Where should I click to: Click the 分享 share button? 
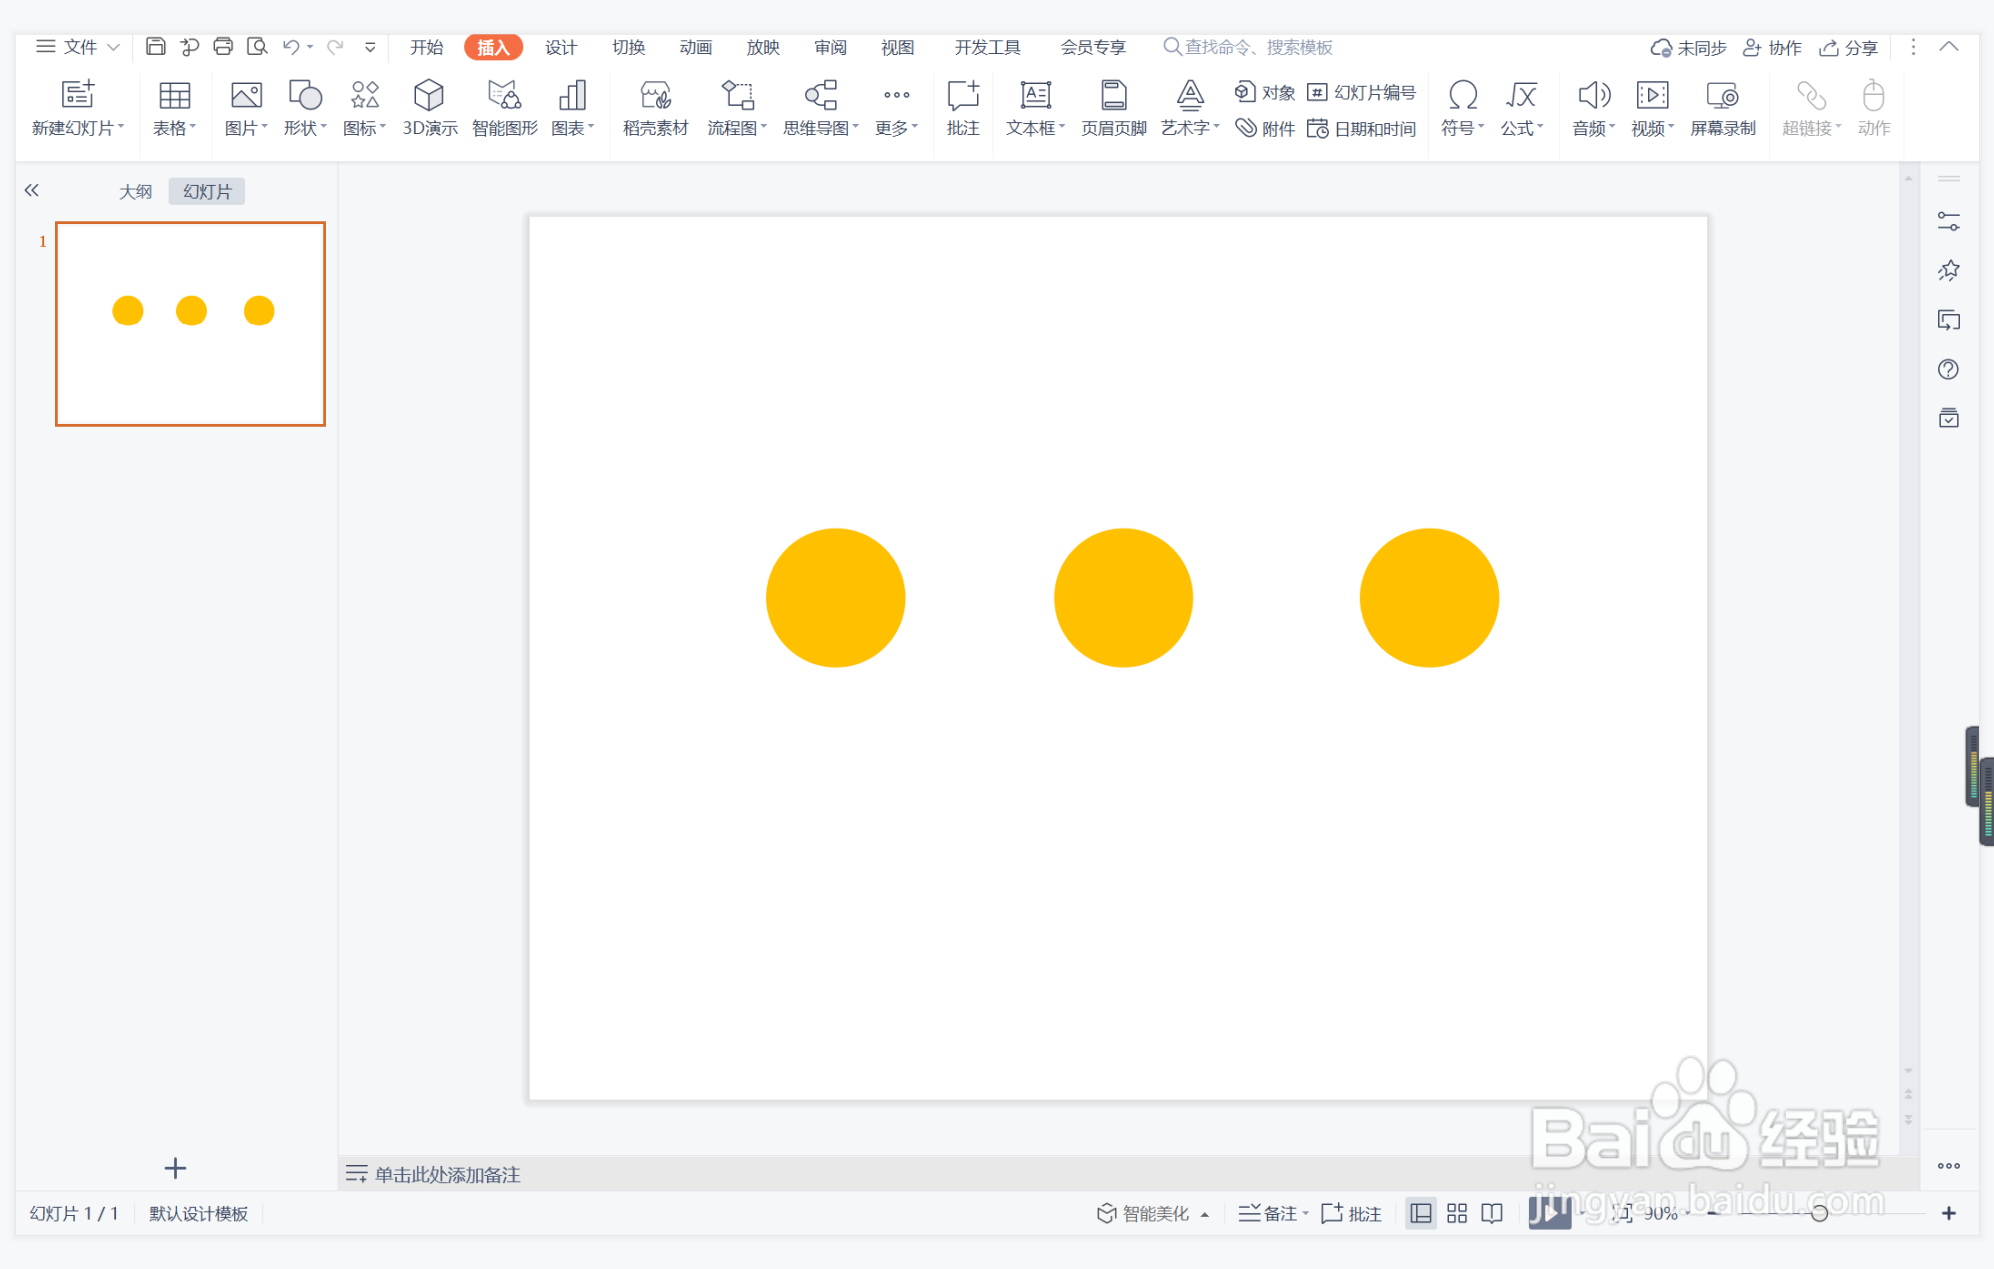click(1849, 47)
